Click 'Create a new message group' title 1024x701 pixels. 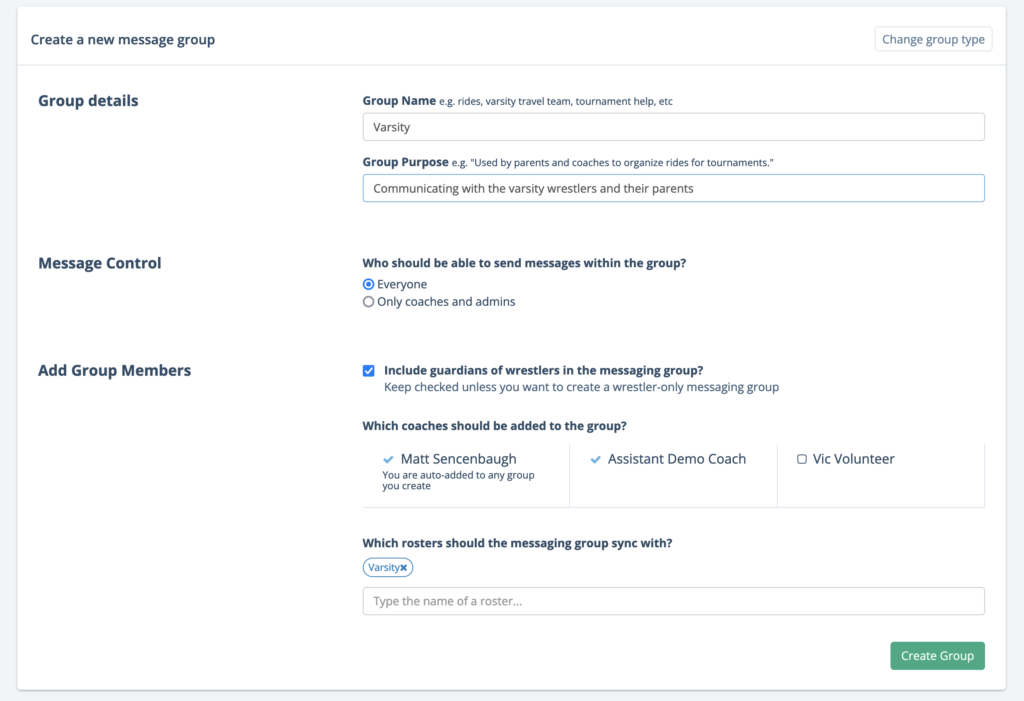[x=123, y=40]
